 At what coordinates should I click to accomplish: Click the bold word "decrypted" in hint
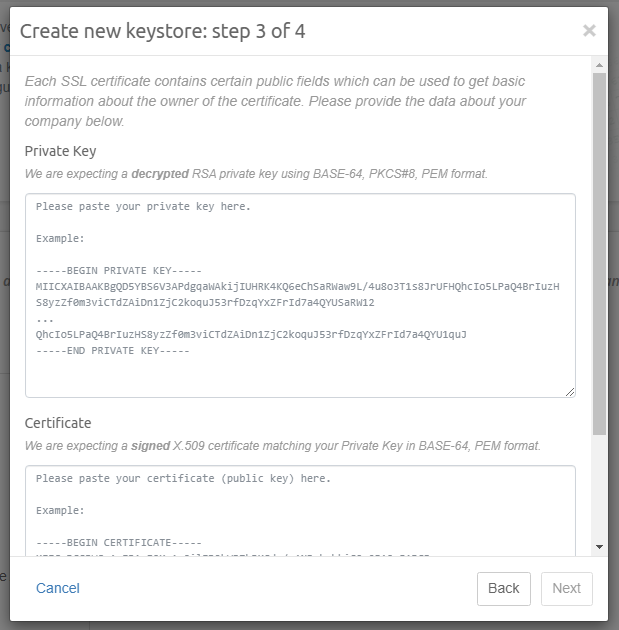160,174
